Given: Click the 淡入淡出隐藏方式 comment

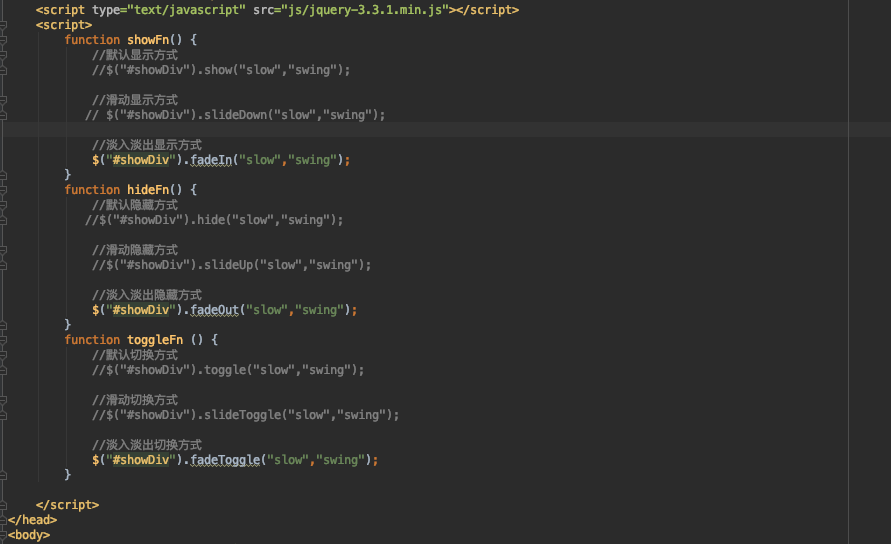Looking at the screenshot, I should click(147, 295).
